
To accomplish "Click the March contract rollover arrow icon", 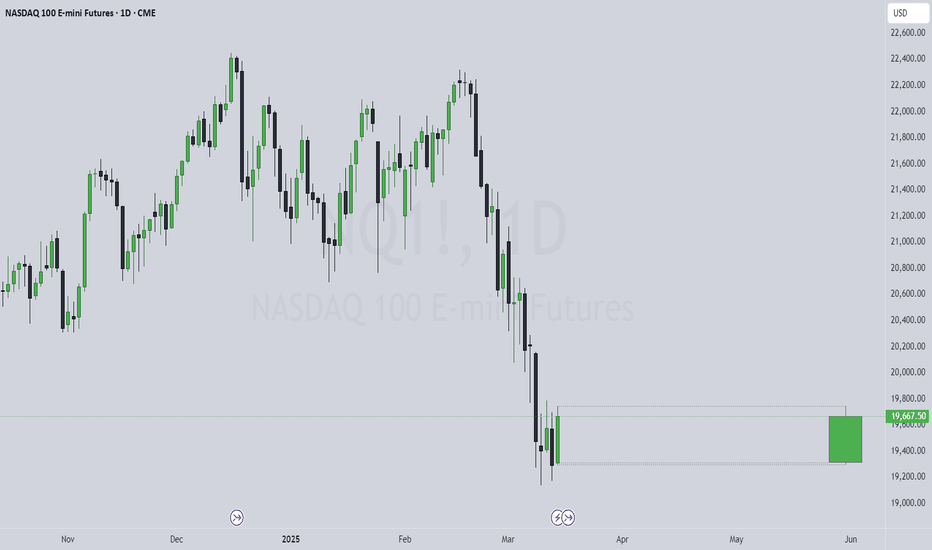I will [x=569, y=517].
